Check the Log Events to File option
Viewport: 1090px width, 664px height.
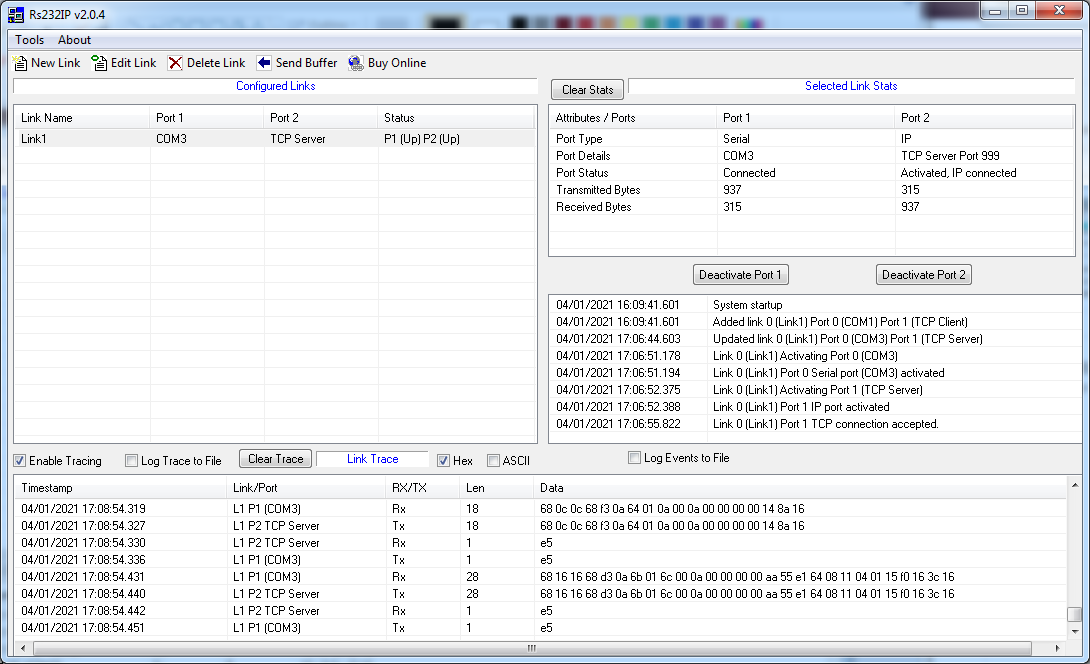point(634,458)
